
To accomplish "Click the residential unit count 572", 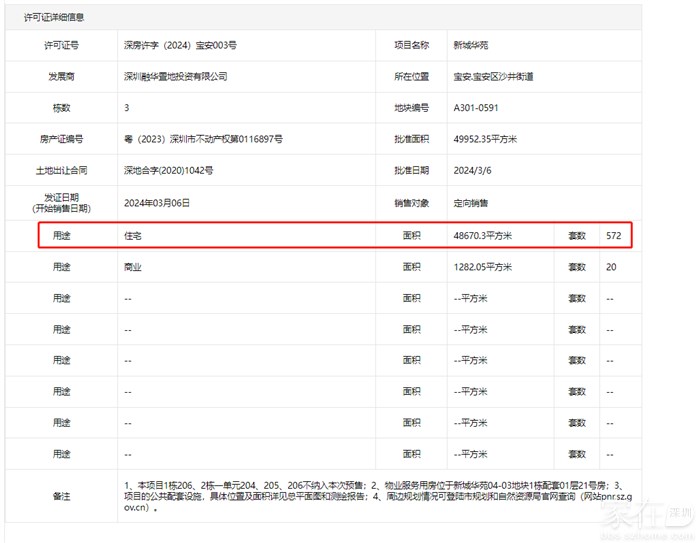I will pos(613,236).
